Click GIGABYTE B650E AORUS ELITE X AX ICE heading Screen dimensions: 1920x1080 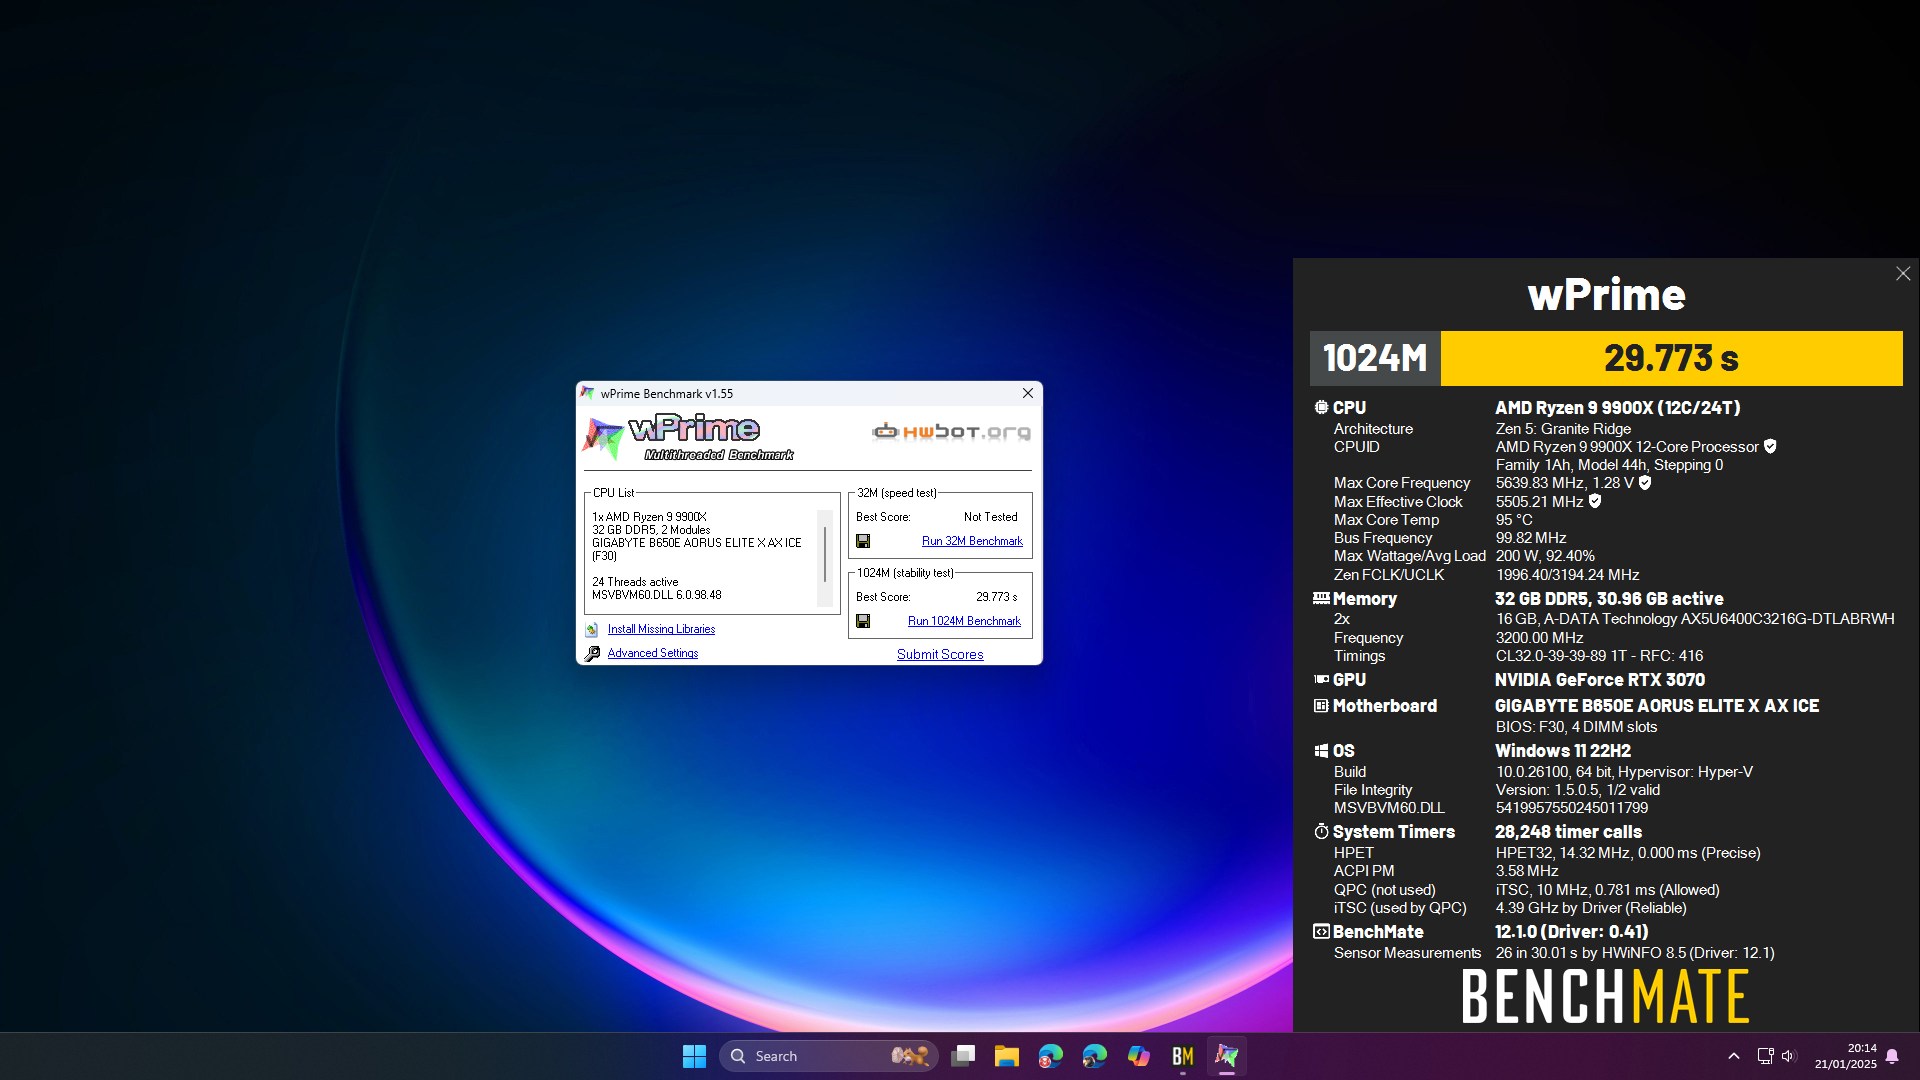(1657, 705)
